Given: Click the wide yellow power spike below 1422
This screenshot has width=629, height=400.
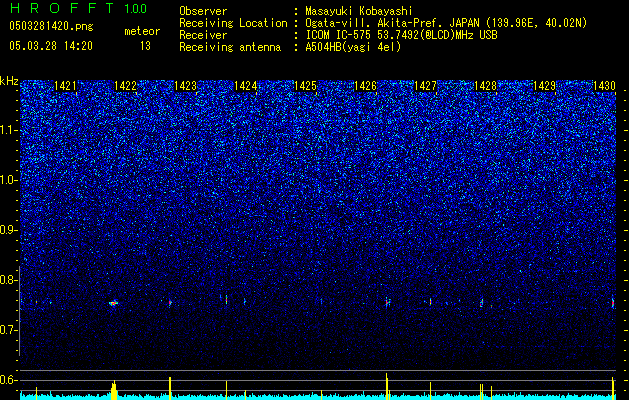Looking at the screenshot, I should [114, 390].
